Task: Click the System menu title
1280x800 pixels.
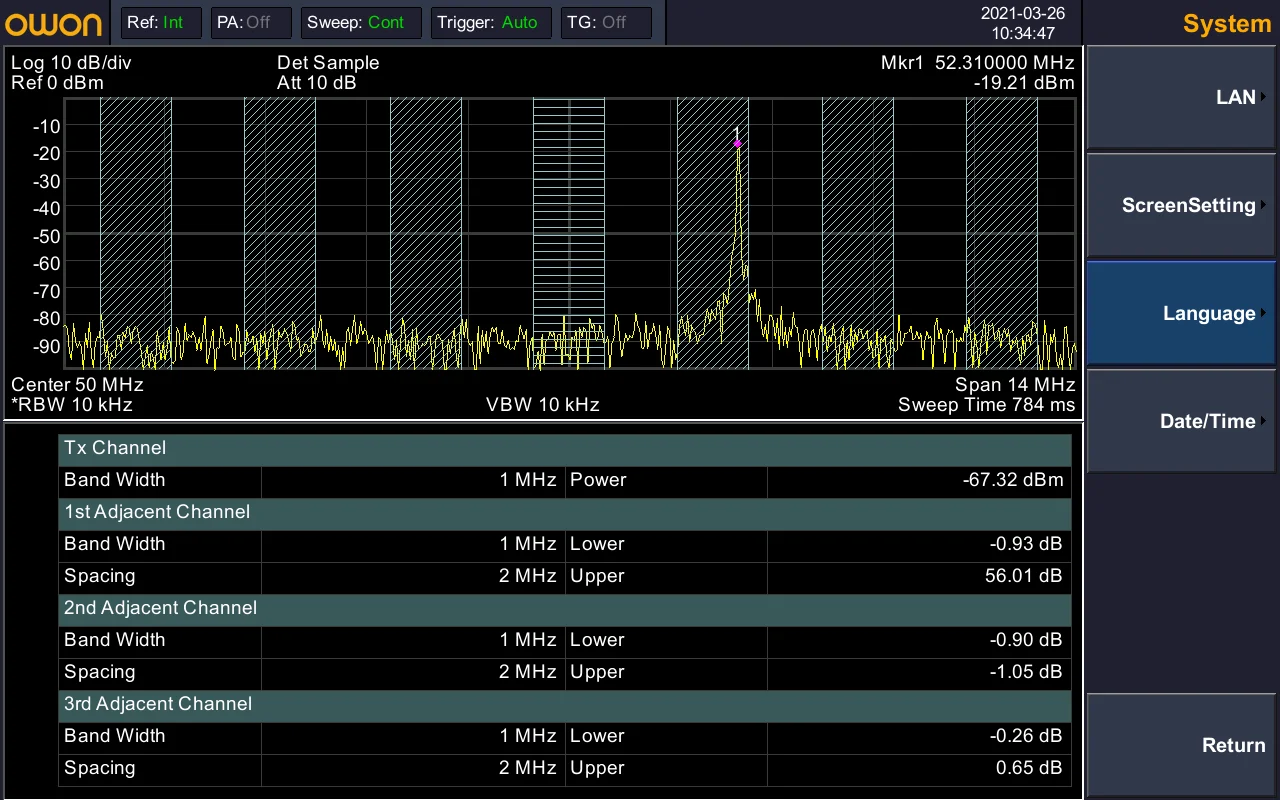Action: pos(1226,24)
